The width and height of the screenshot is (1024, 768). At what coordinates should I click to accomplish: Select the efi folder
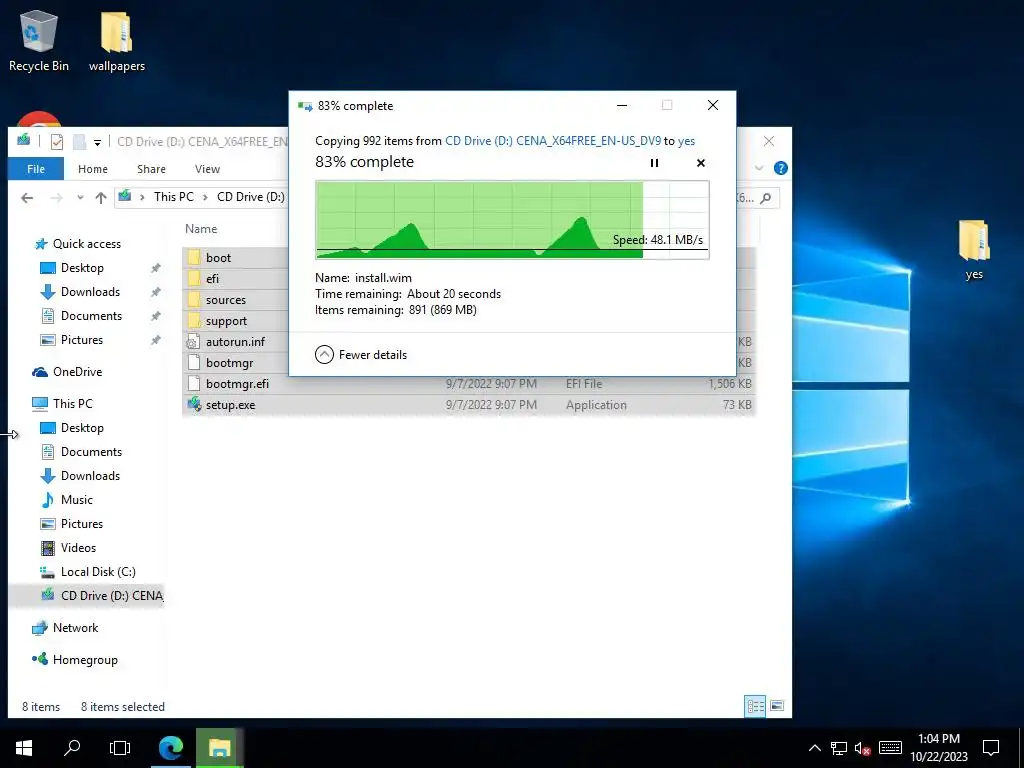[212, 279]
